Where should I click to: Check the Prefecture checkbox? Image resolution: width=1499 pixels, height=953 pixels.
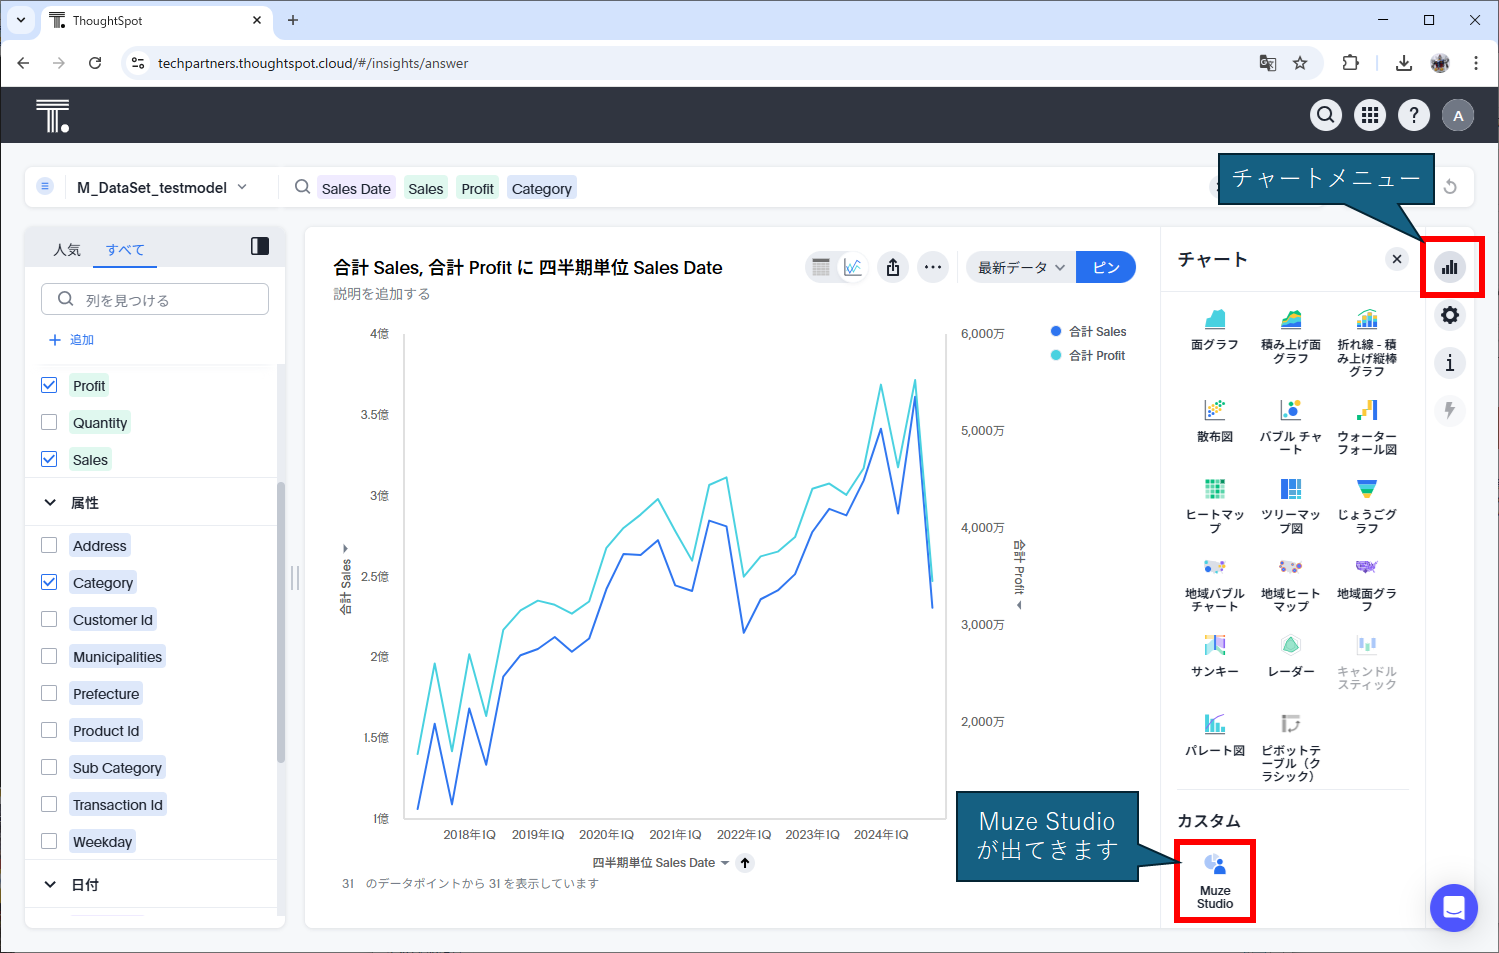[x=49, y=693]
